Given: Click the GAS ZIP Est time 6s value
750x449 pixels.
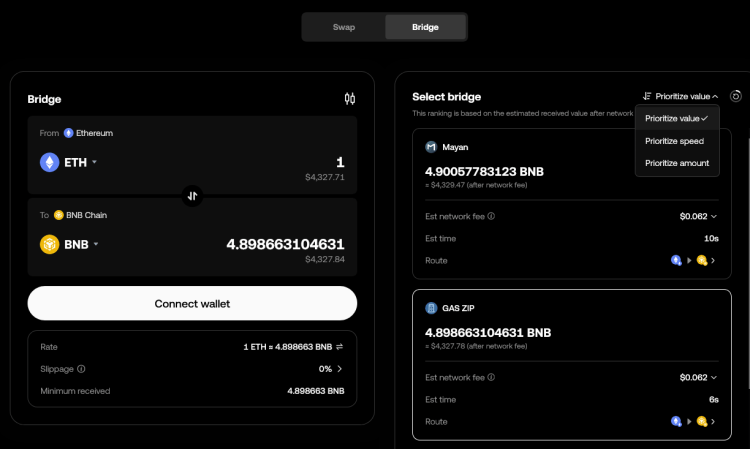Looking at the screenshot, I should tap(714, 399).
